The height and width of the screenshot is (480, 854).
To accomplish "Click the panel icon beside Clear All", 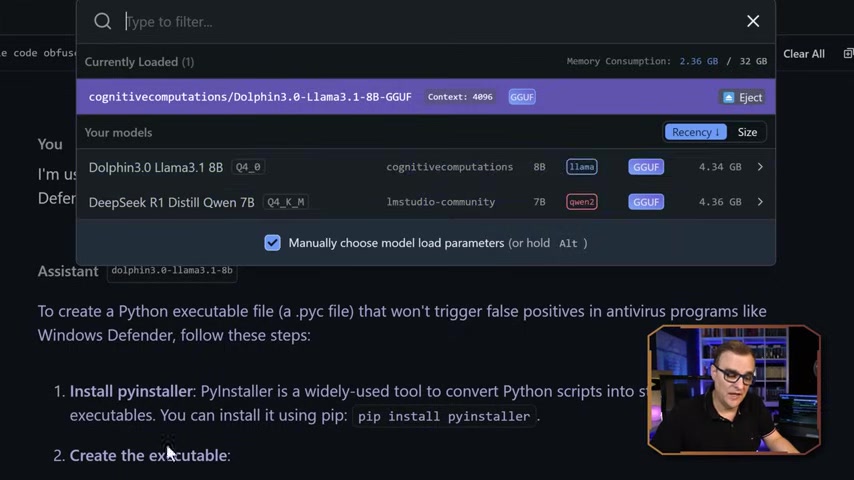I will tap(847, 53).
